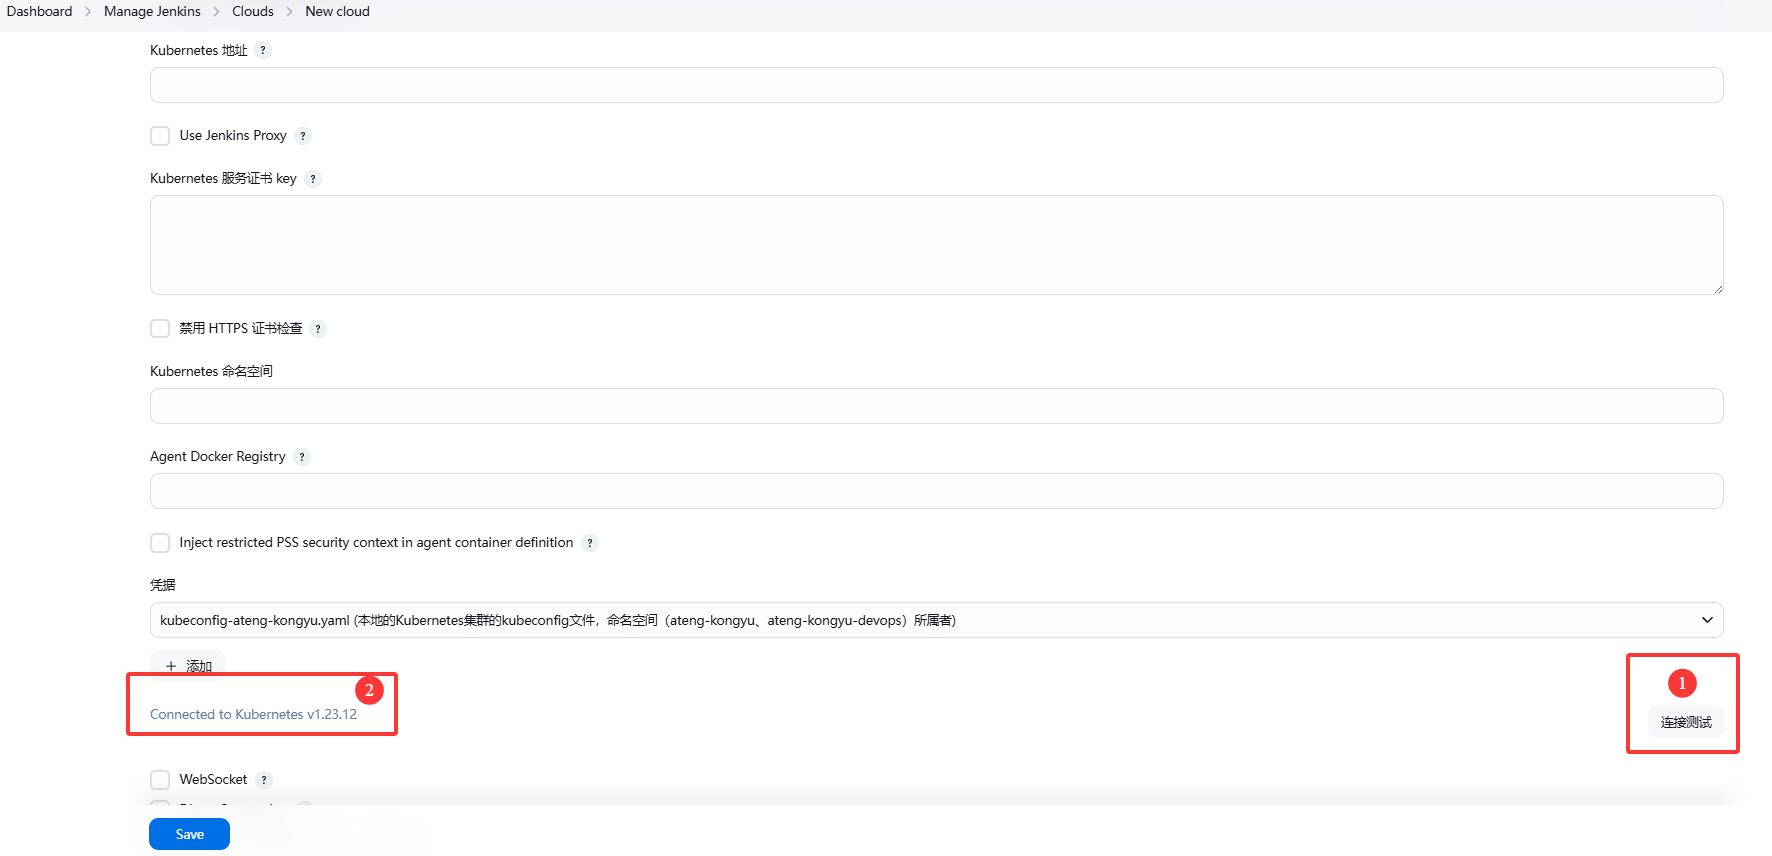Enable Inject restricted PSS security context checkbox

click(x=160, y=543)
